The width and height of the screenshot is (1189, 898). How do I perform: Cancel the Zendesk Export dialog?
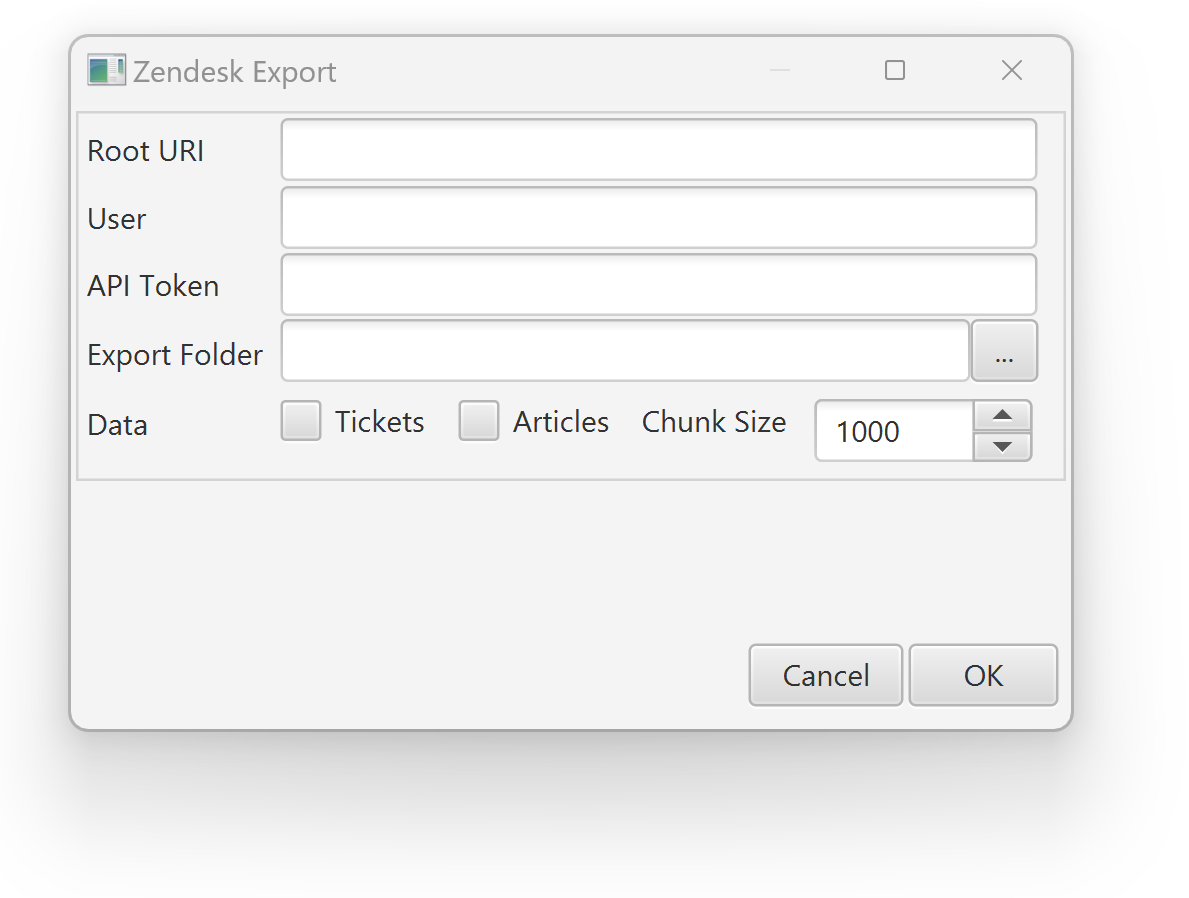[826, 675]
